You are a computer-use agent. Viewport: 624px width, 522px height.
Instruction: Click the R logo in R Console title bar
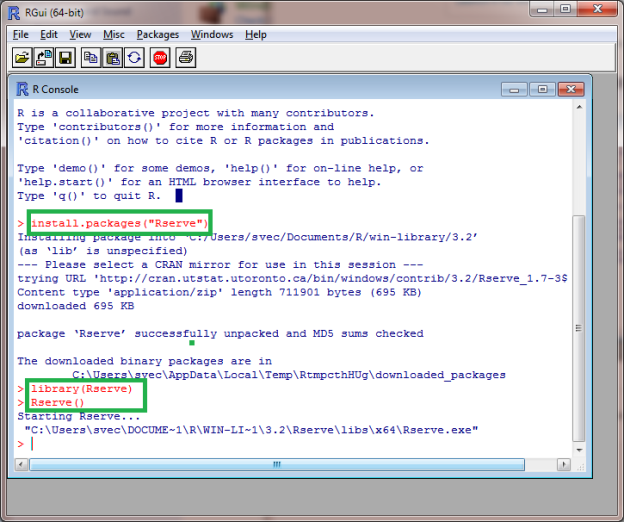pyautogui.click(x=23, y=89)
